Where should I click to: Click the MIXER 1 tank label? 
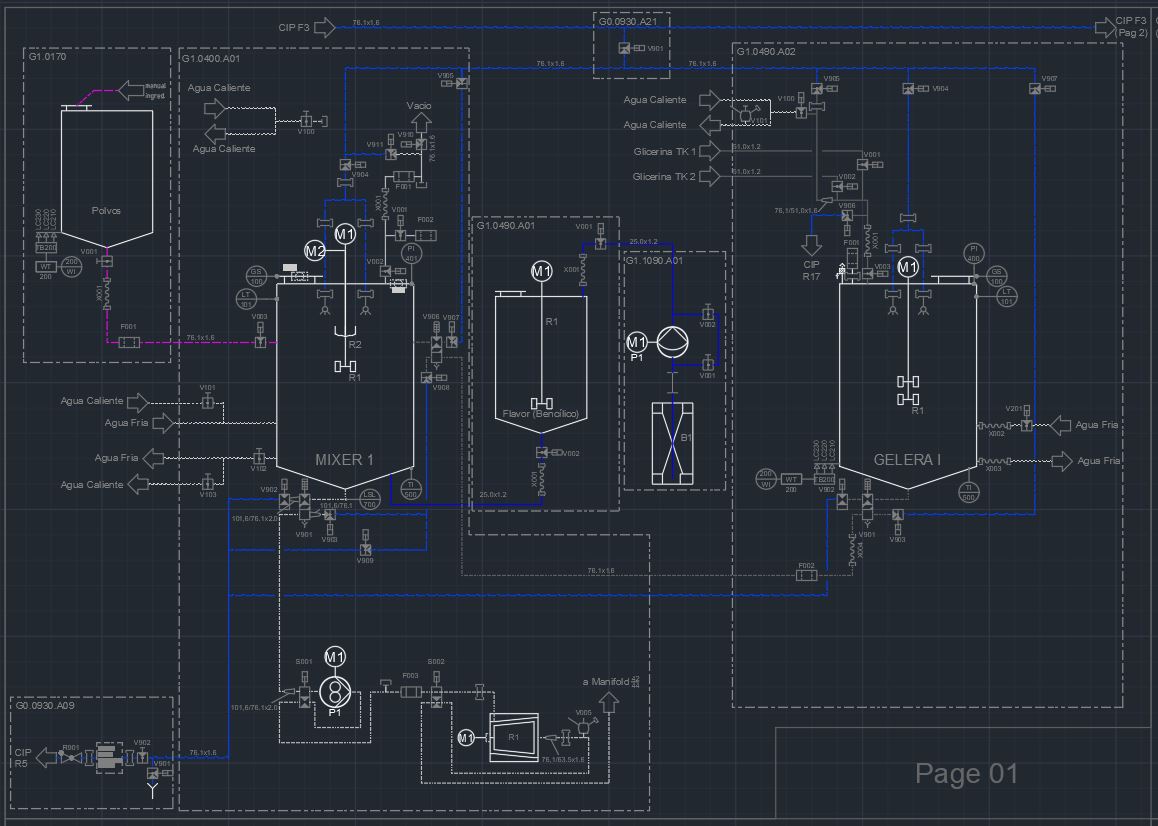[344, 460]
